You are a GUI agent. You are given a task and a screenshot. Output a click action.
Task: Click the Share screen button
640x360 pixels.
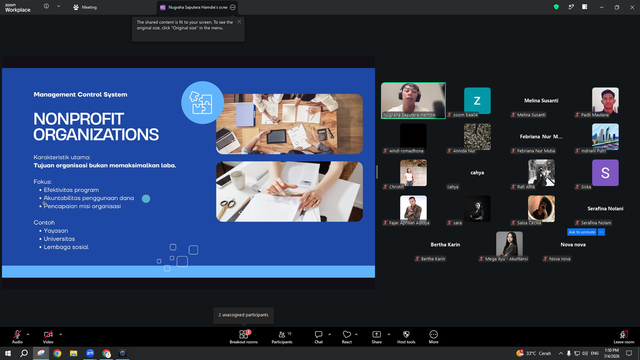pos(376,337)
